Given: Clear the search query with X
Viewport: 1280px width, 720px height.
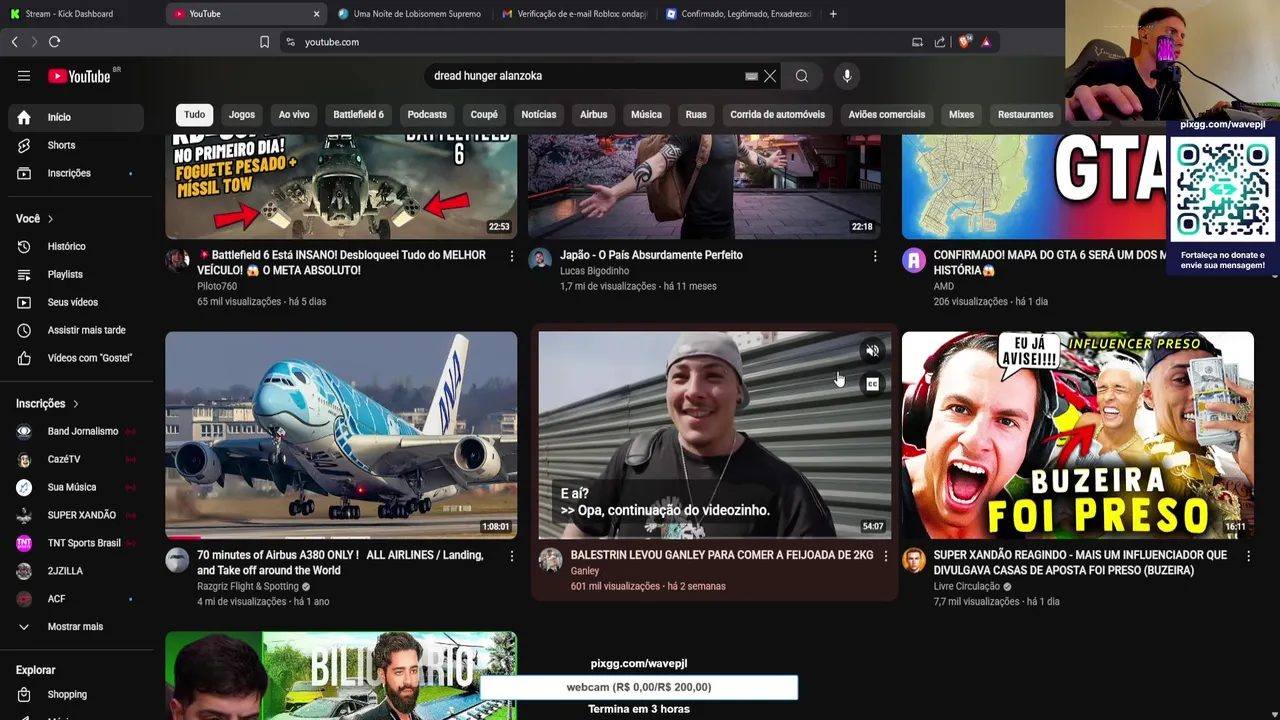Looking at the screenshot, I should [770, 76].
